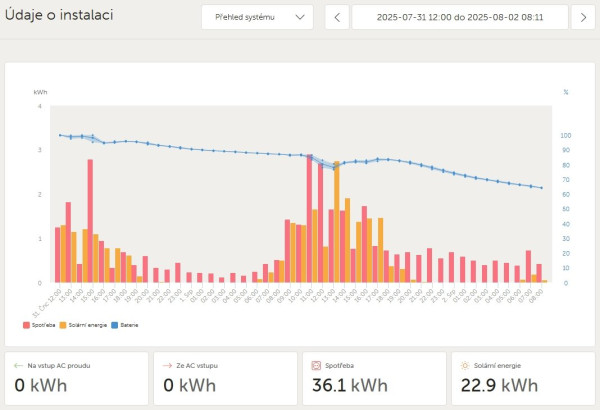
Task: Click the tall consumption bar at 15:00
Action: pos(90,221)
